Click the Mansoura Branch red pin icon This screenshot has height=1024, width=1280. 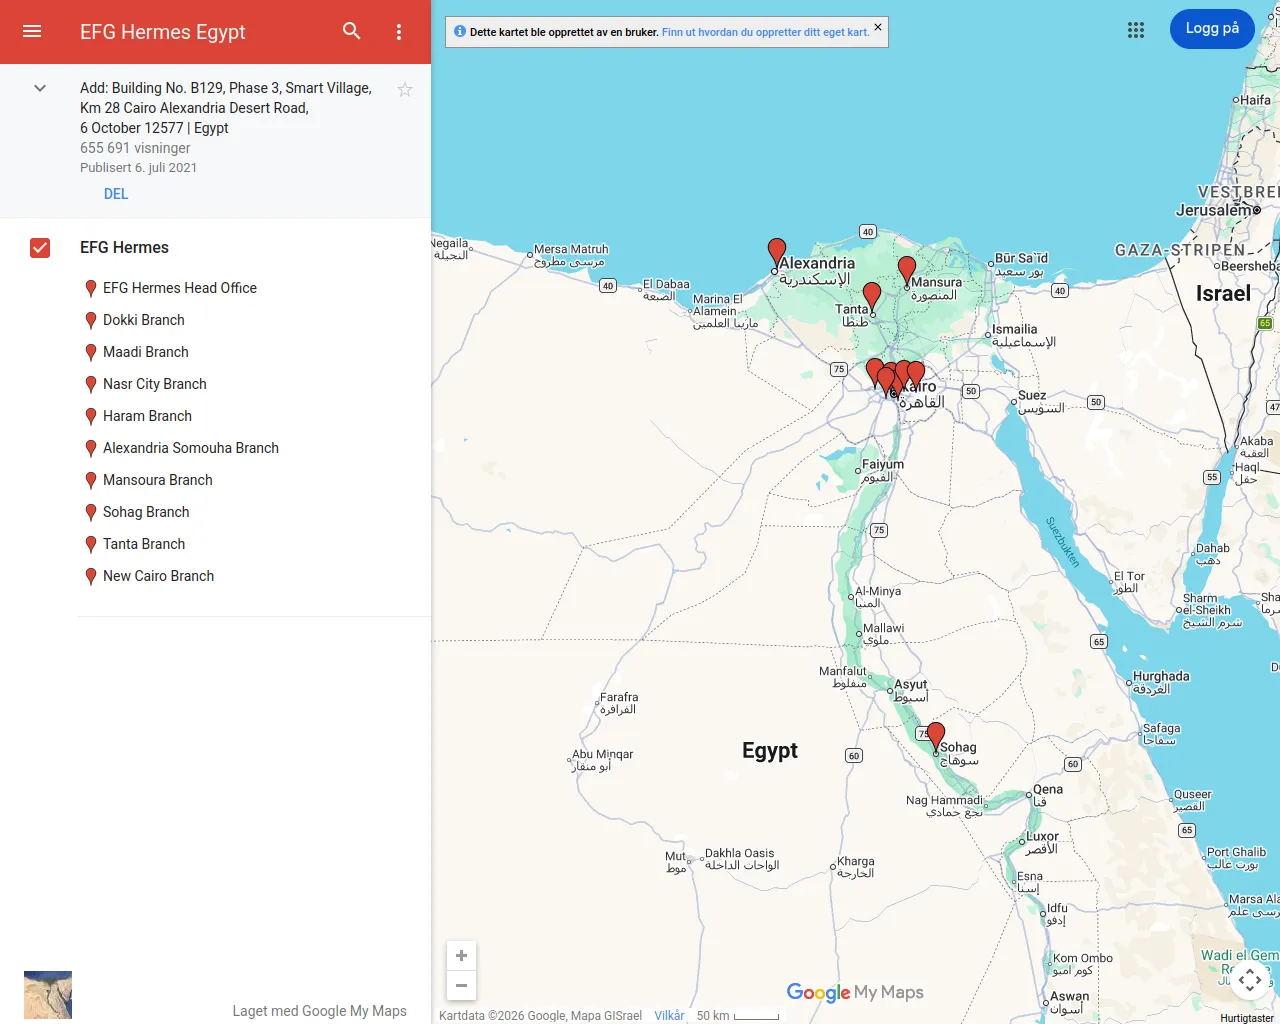pyautogui.click(x=91, y=481)
